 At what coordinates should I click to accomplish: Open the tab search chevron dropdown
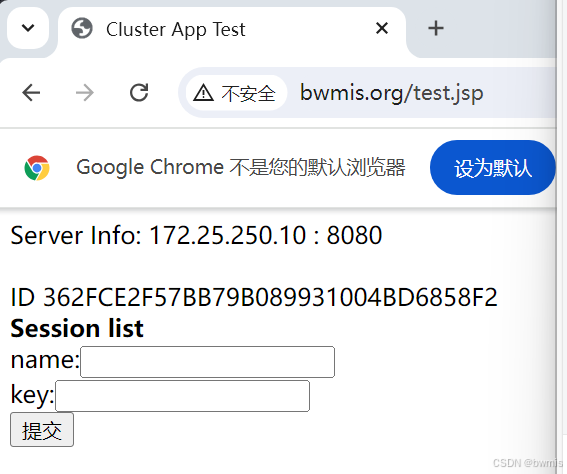pyautogui.click(x=28, y=28)
